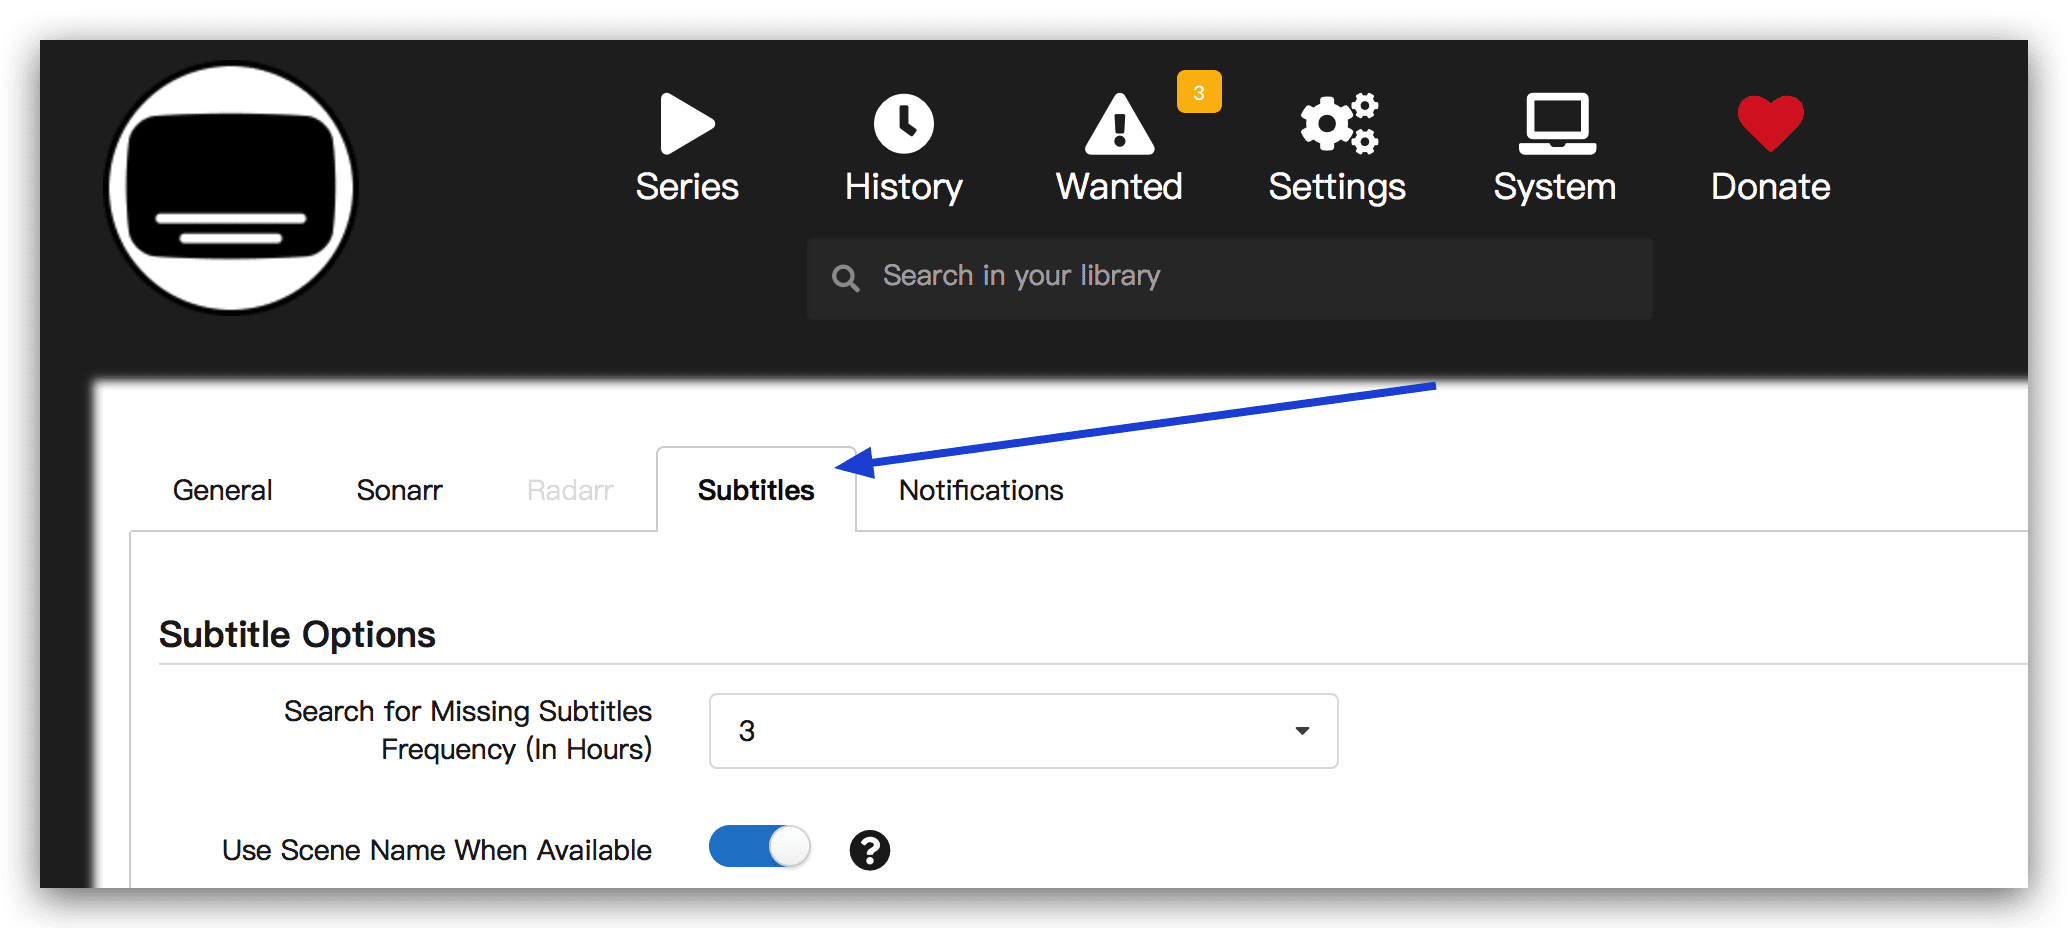
Task: Click the Search for Missing Subtitles label
Action: [468, 730]
